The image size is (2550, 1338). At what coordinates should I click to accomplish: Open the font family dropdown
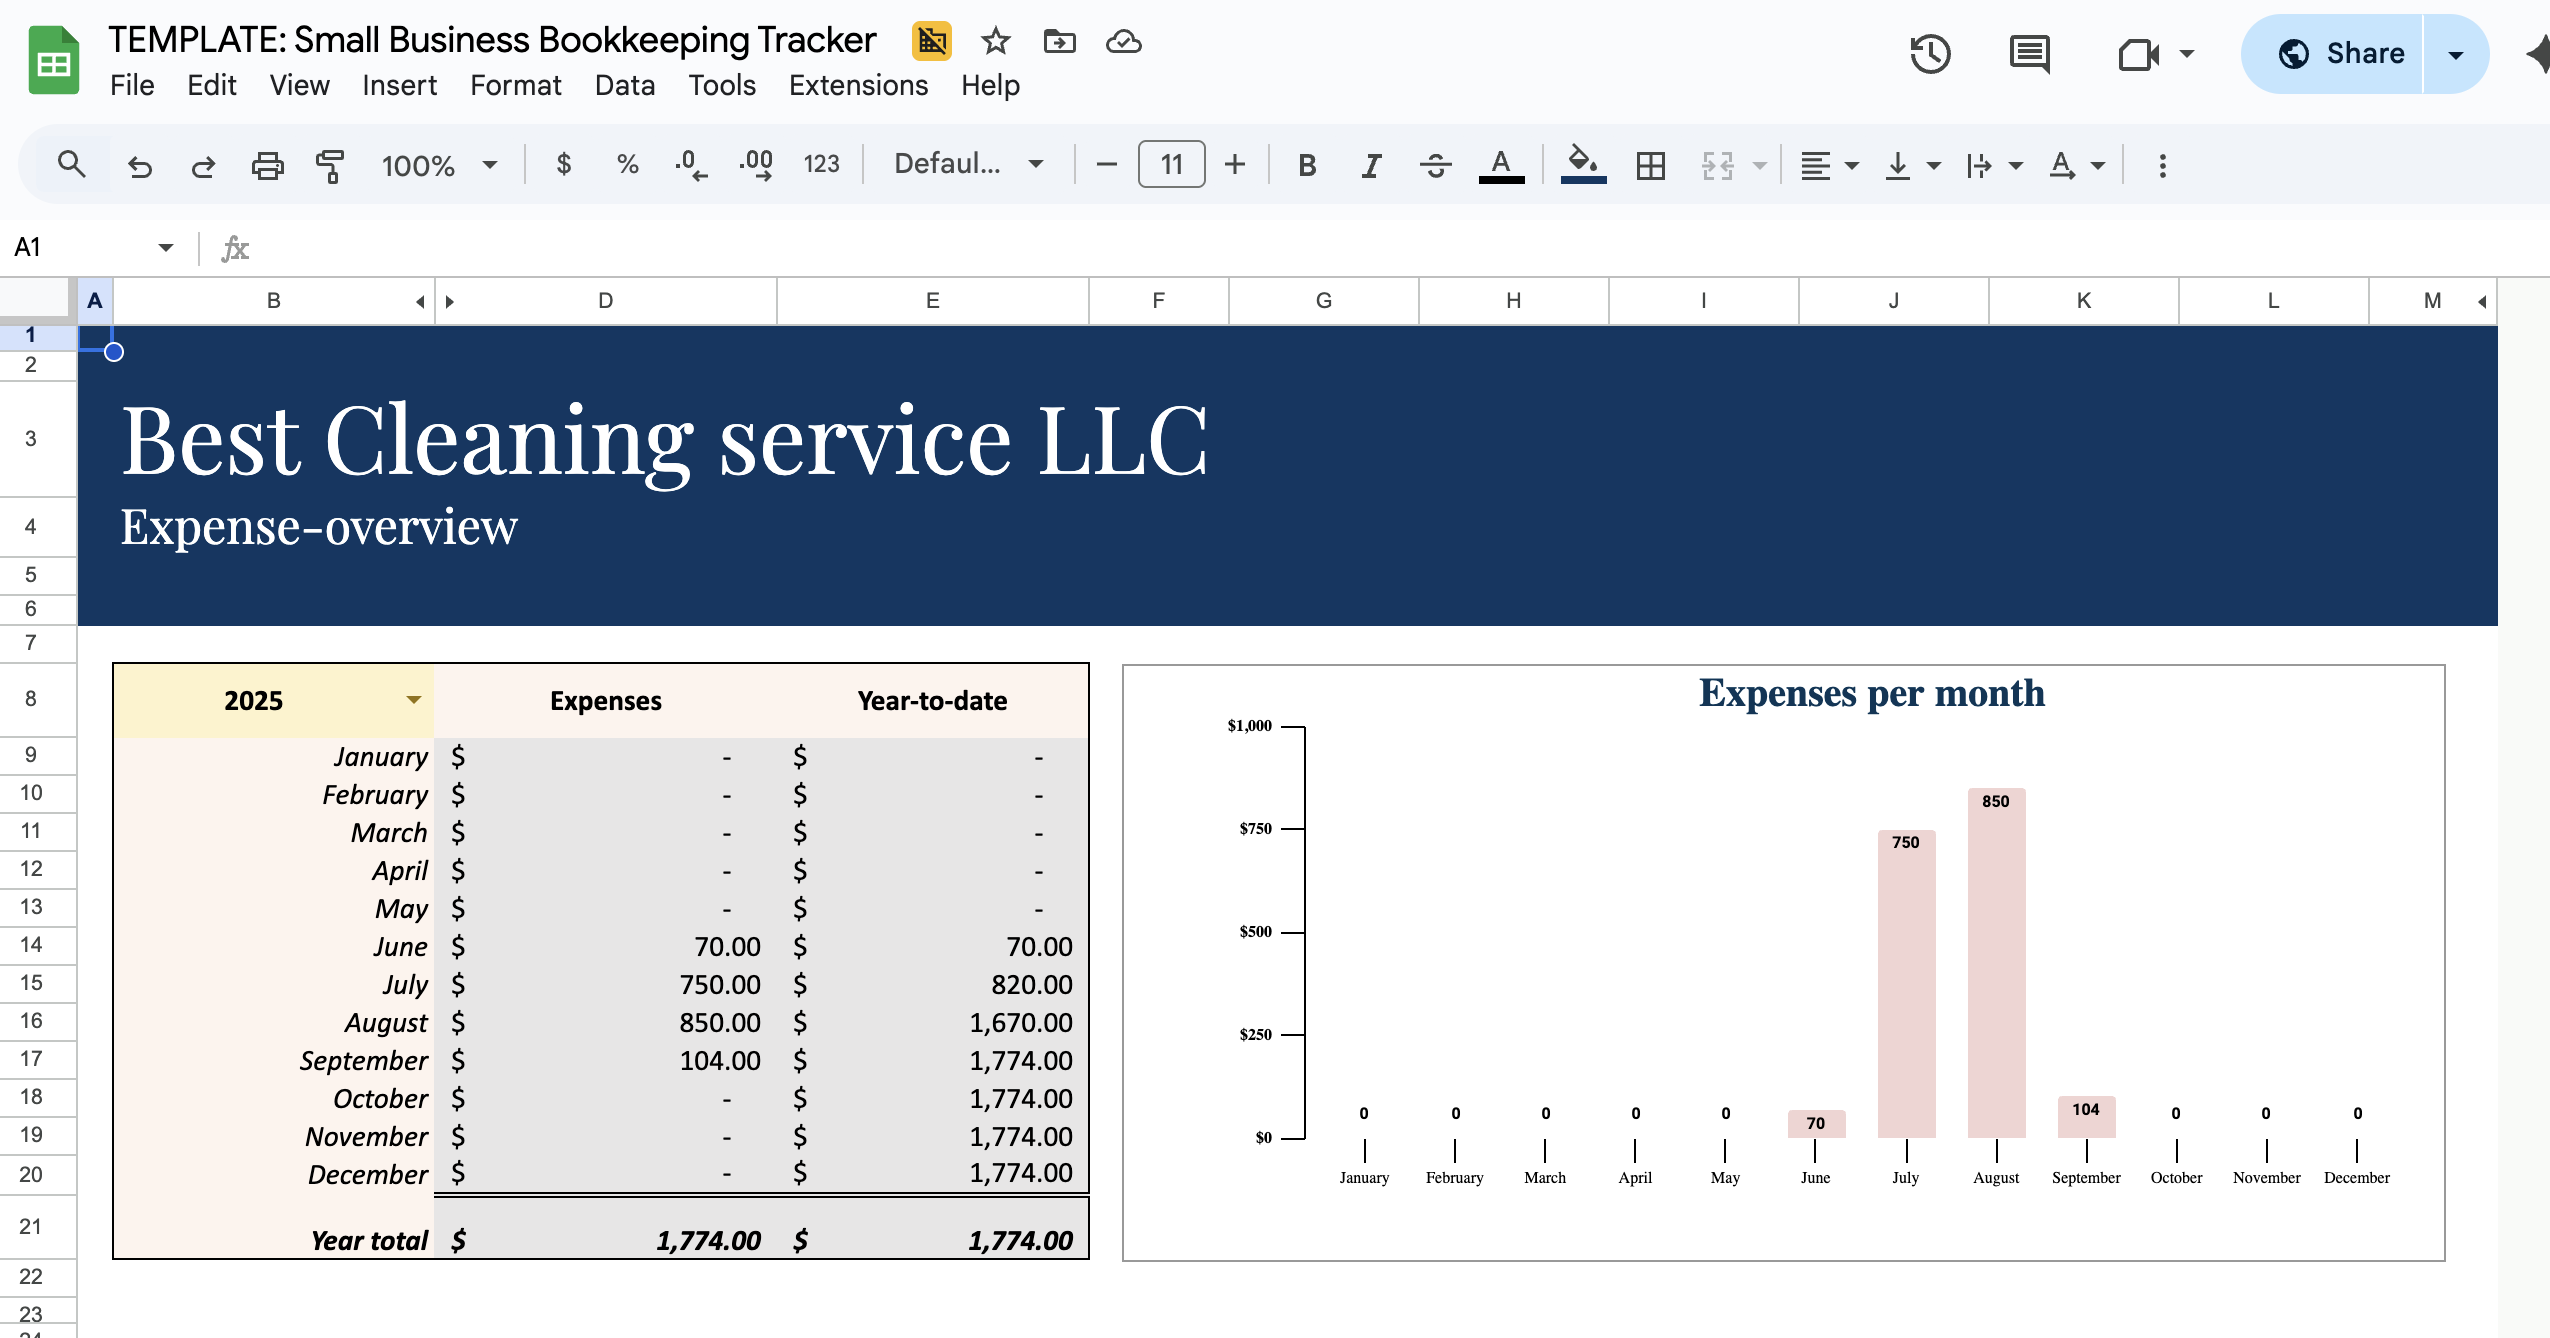tap(965, 164)
